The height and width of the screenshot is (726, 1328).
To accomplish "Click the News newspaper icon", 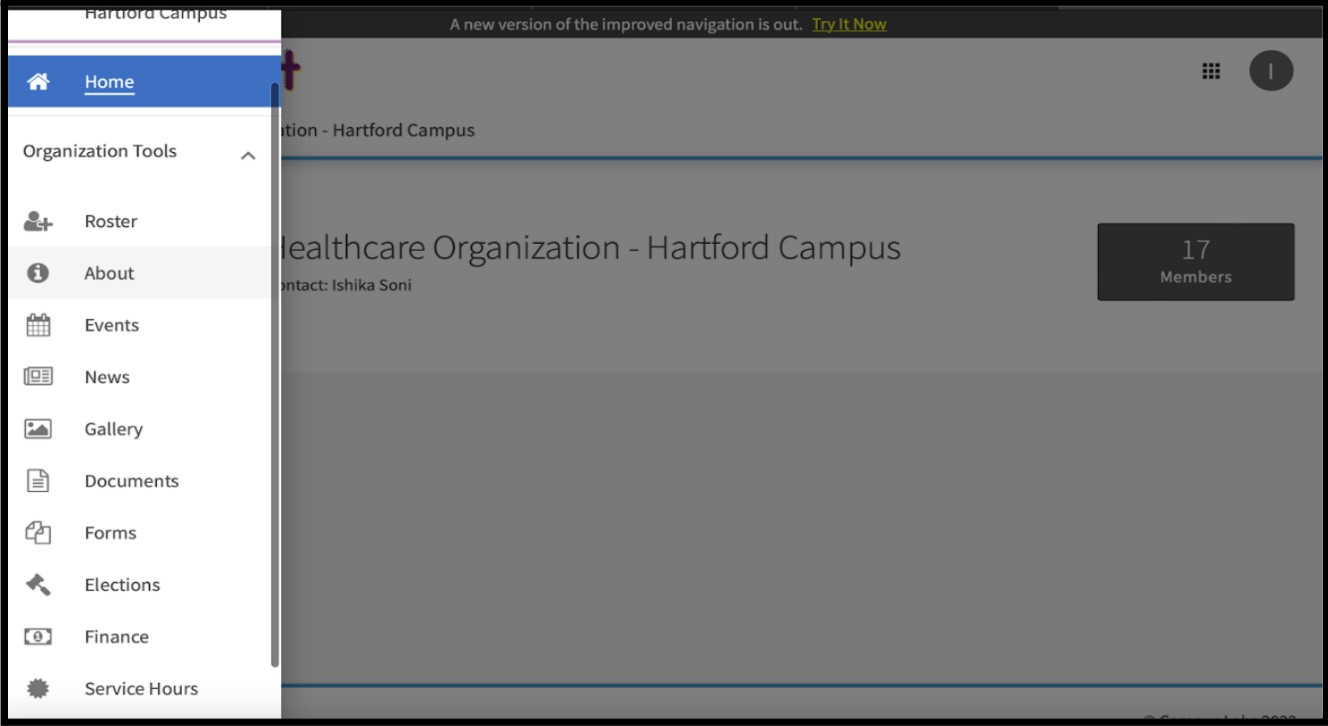I will click(x=38, y=377).
